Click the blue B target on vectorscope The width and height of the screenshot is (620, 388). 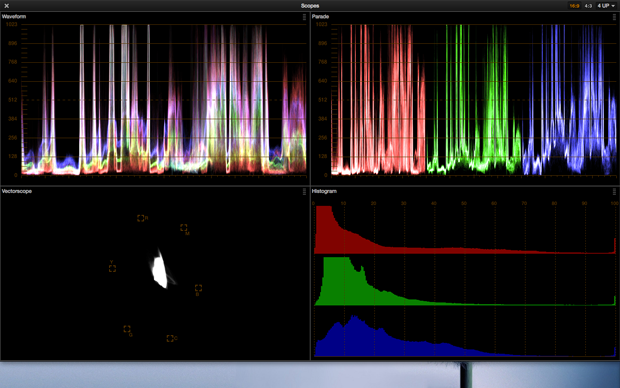198,288
